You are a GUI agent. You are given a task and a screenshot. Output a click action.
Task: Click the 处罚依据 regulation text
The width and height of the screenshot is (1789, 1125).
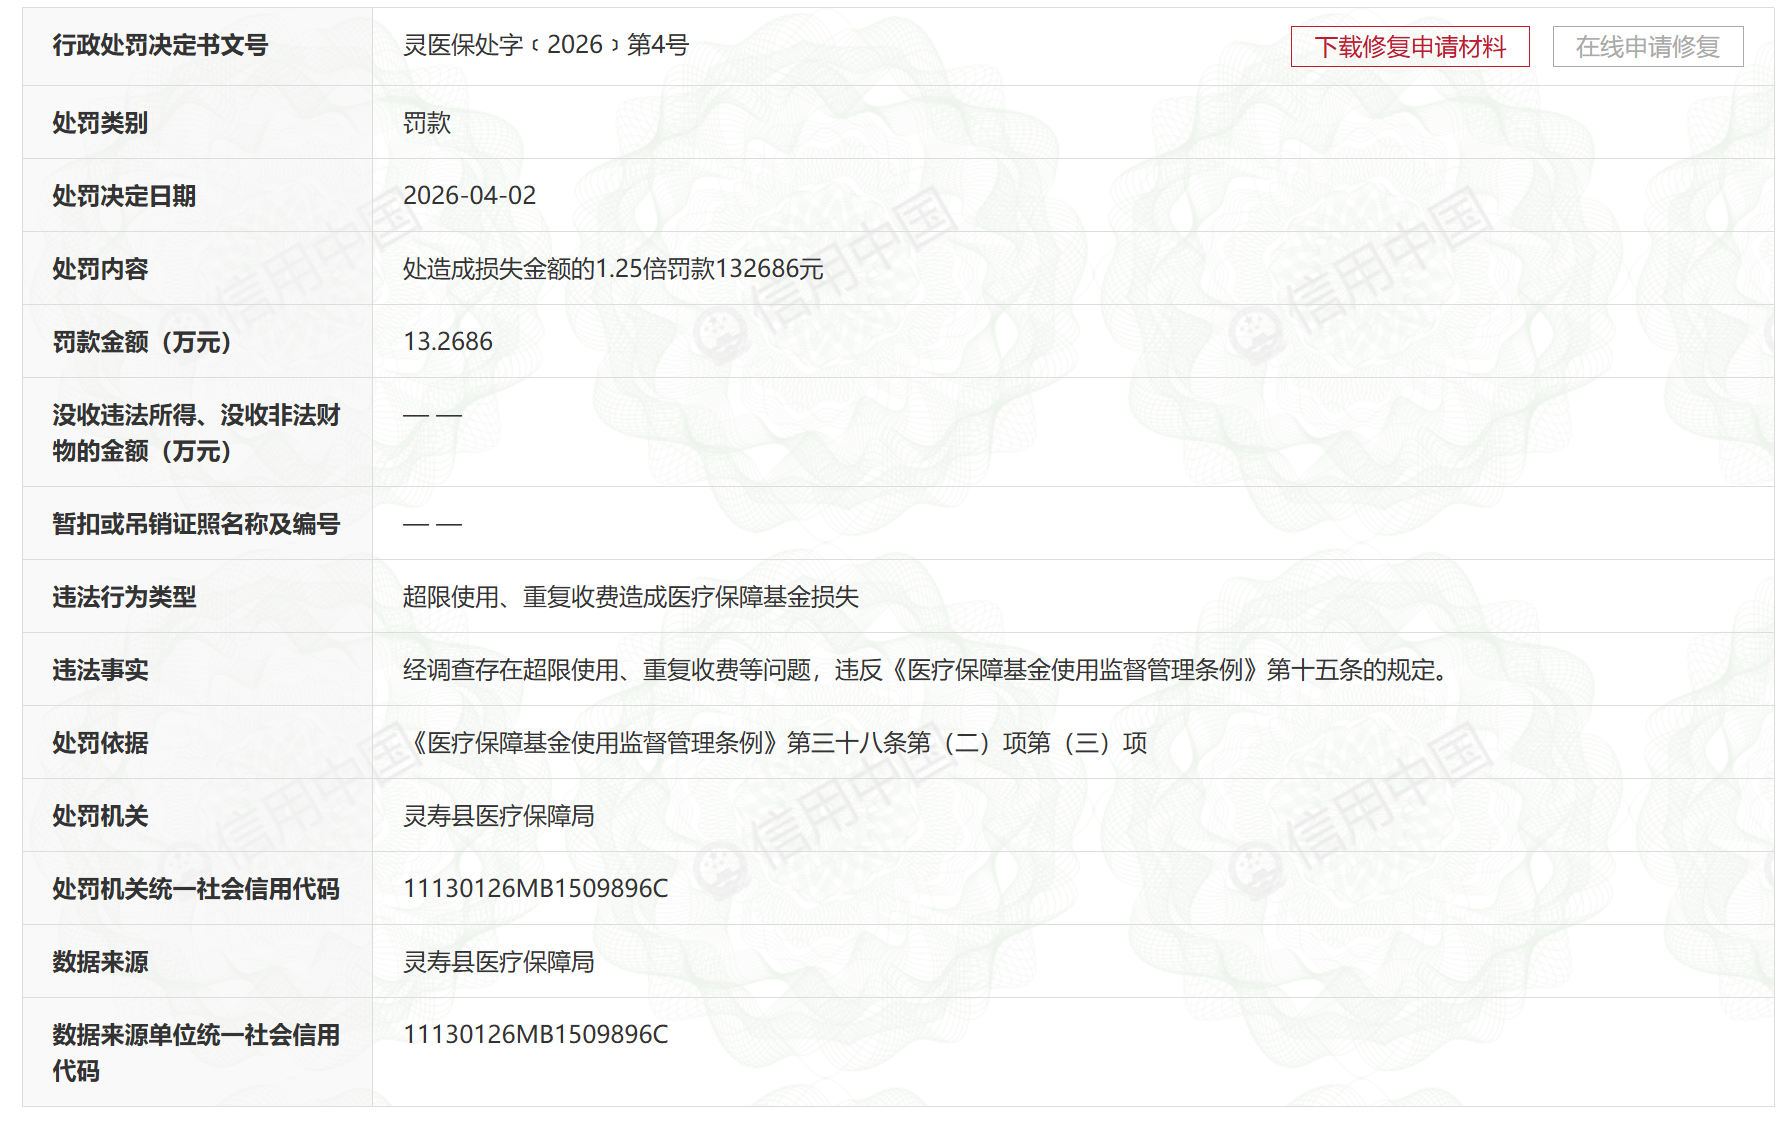pyautogui.click(x=775, y=743)
